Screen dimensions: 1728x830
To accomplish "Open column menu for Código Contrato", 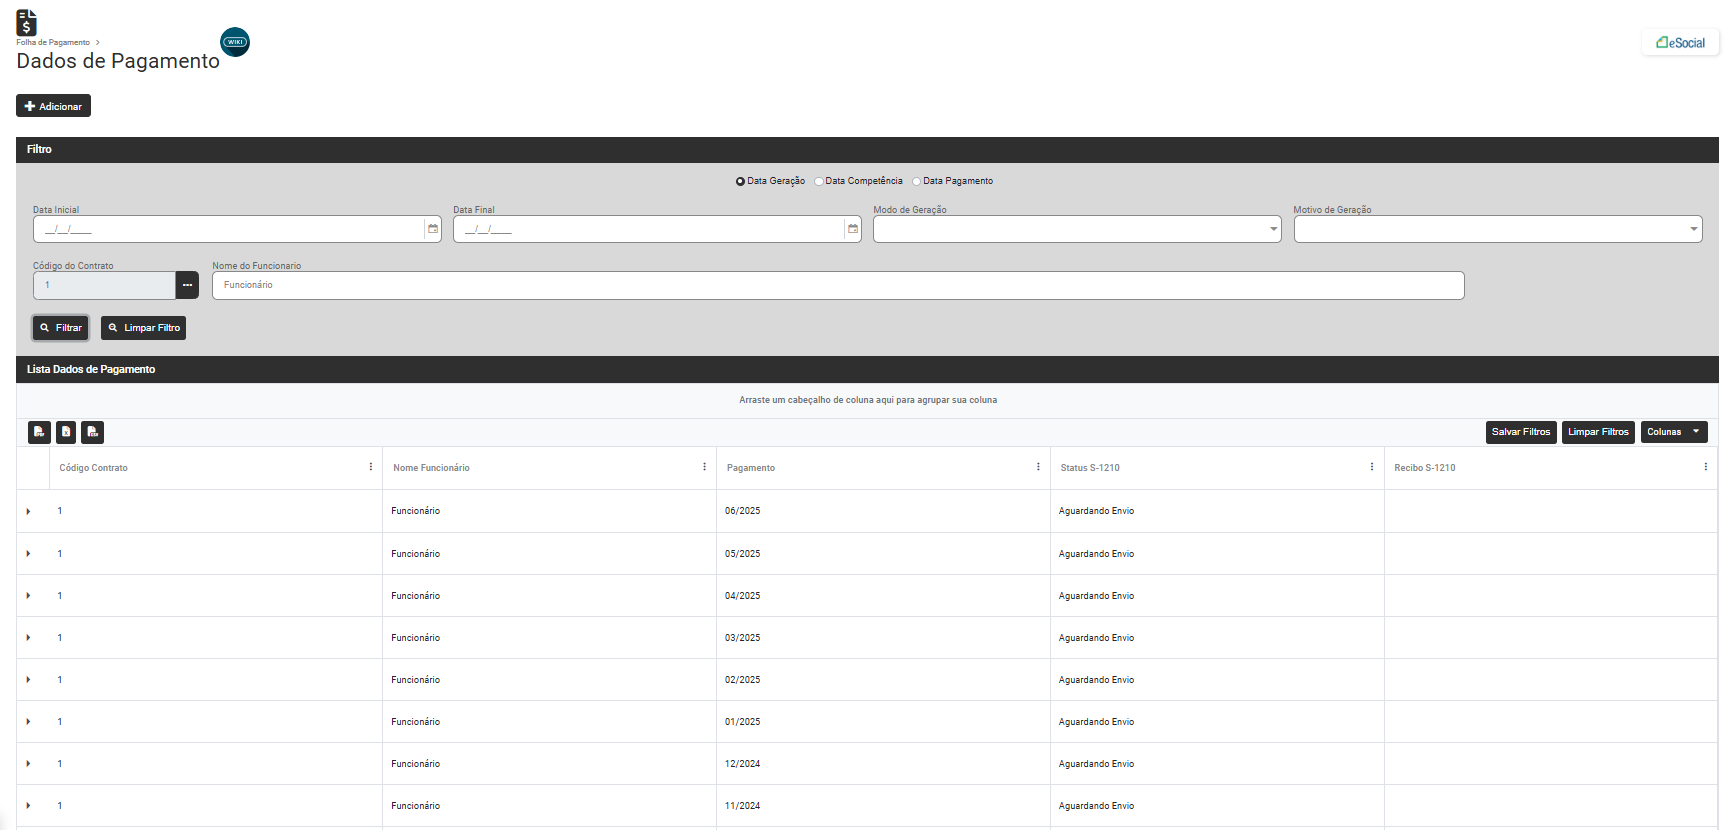I will [x=371, y=467].
